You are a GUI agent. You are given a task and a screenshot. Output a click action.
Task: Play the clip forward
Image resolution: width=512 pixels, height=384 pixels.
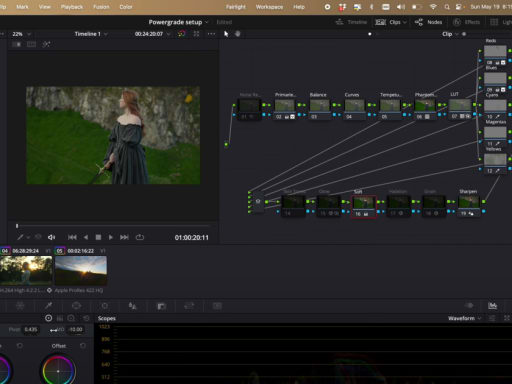[111, 237]
